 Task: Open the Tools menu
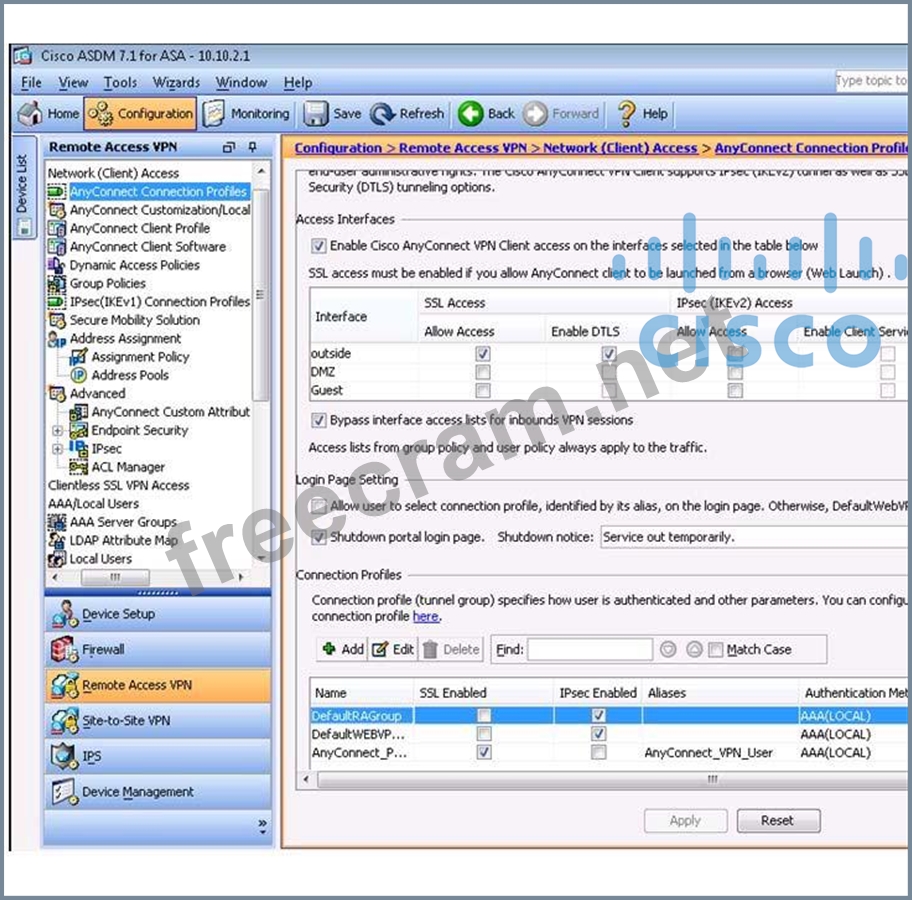pyautogui.click(x=120, y=83)
